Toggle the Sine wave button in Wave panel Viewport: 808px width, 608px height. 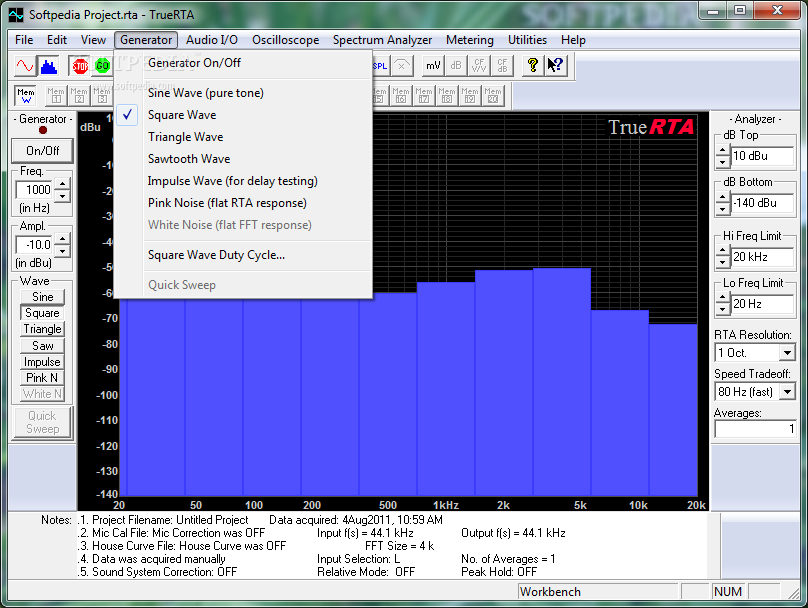click(x=42, y=297)
